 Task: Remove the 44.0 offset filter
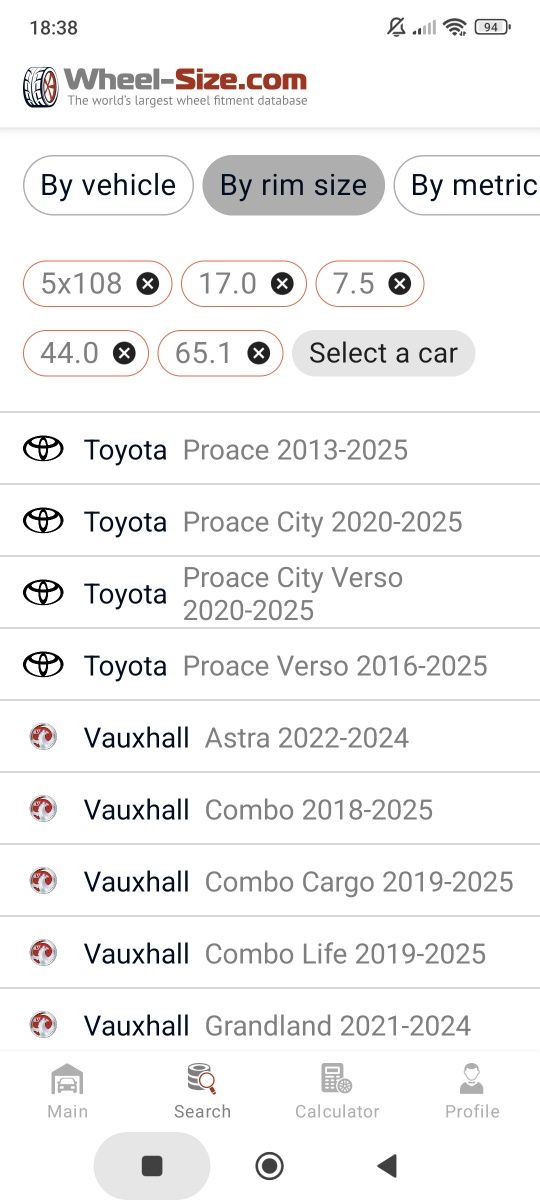click(x=124, y=353)
